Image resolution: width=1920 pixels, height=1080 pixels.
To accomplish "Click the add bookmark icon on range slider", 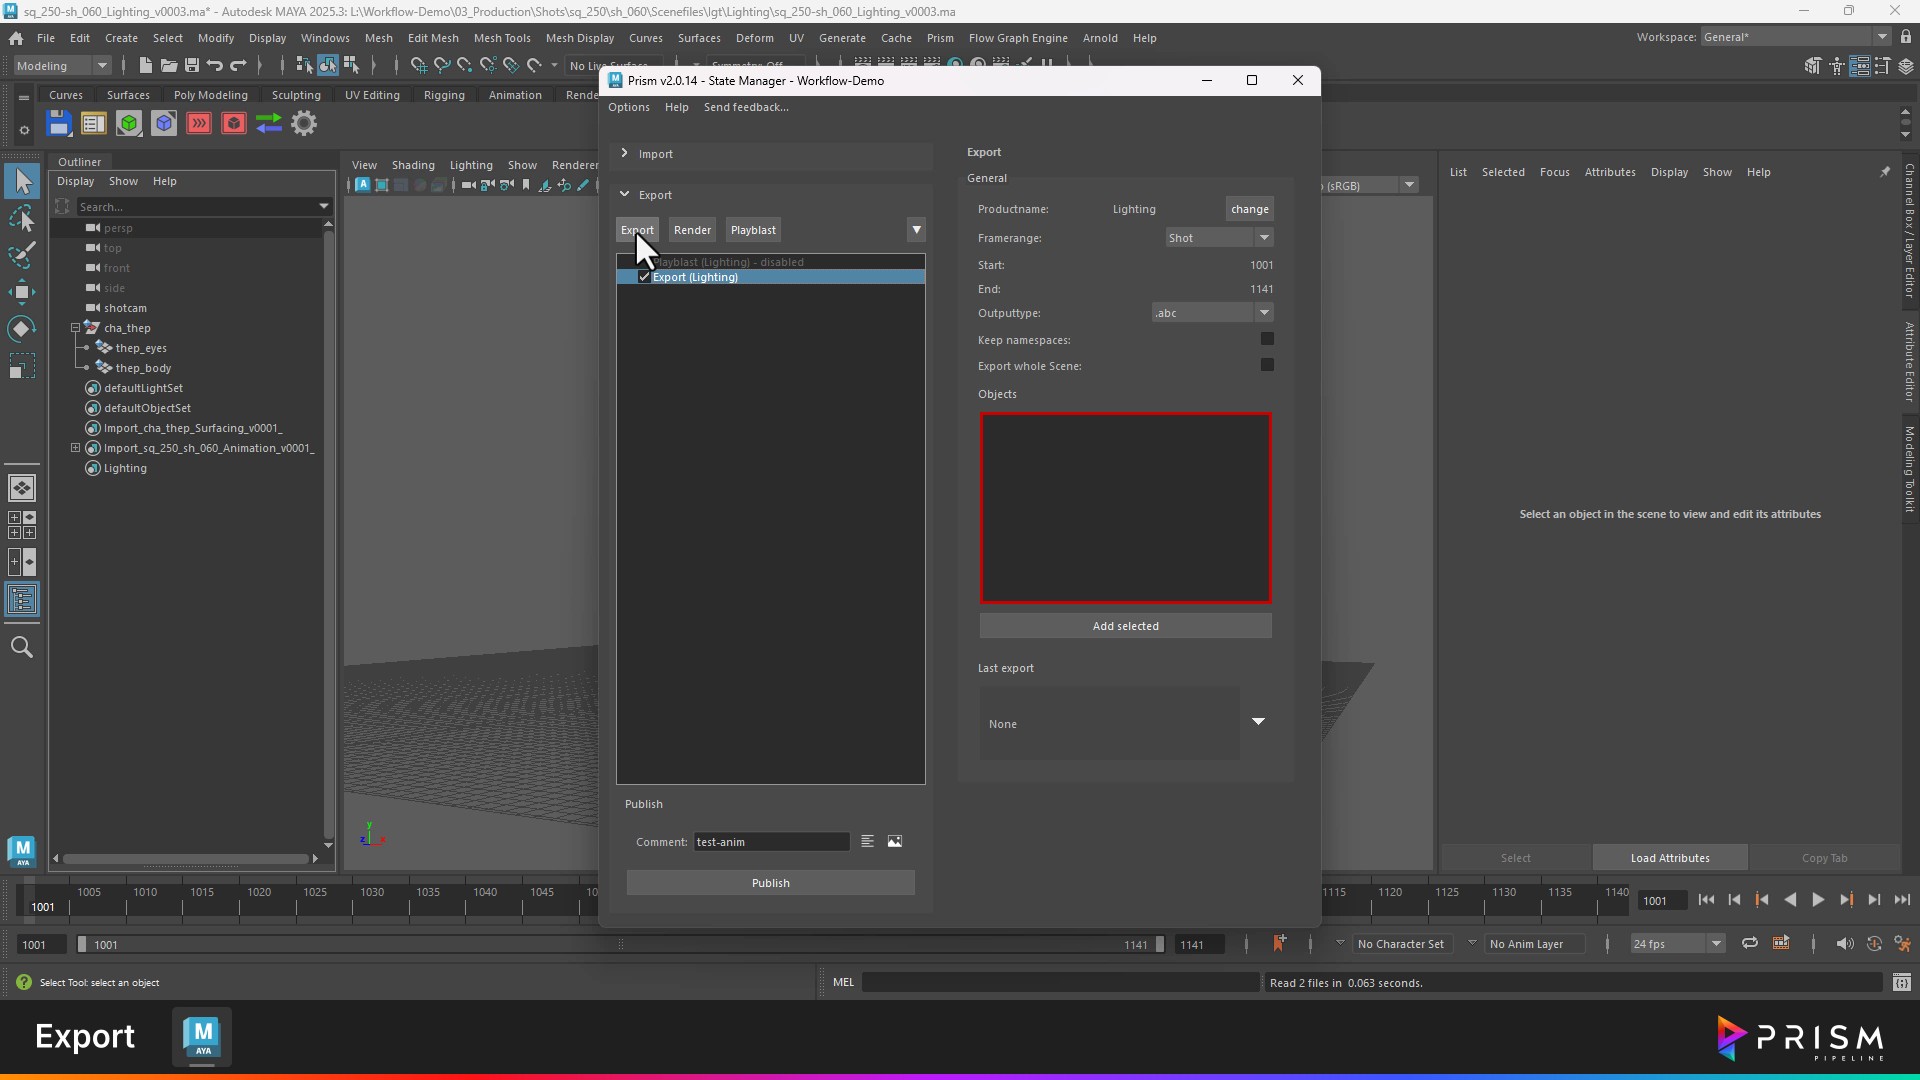I will tap(1279, 943).
